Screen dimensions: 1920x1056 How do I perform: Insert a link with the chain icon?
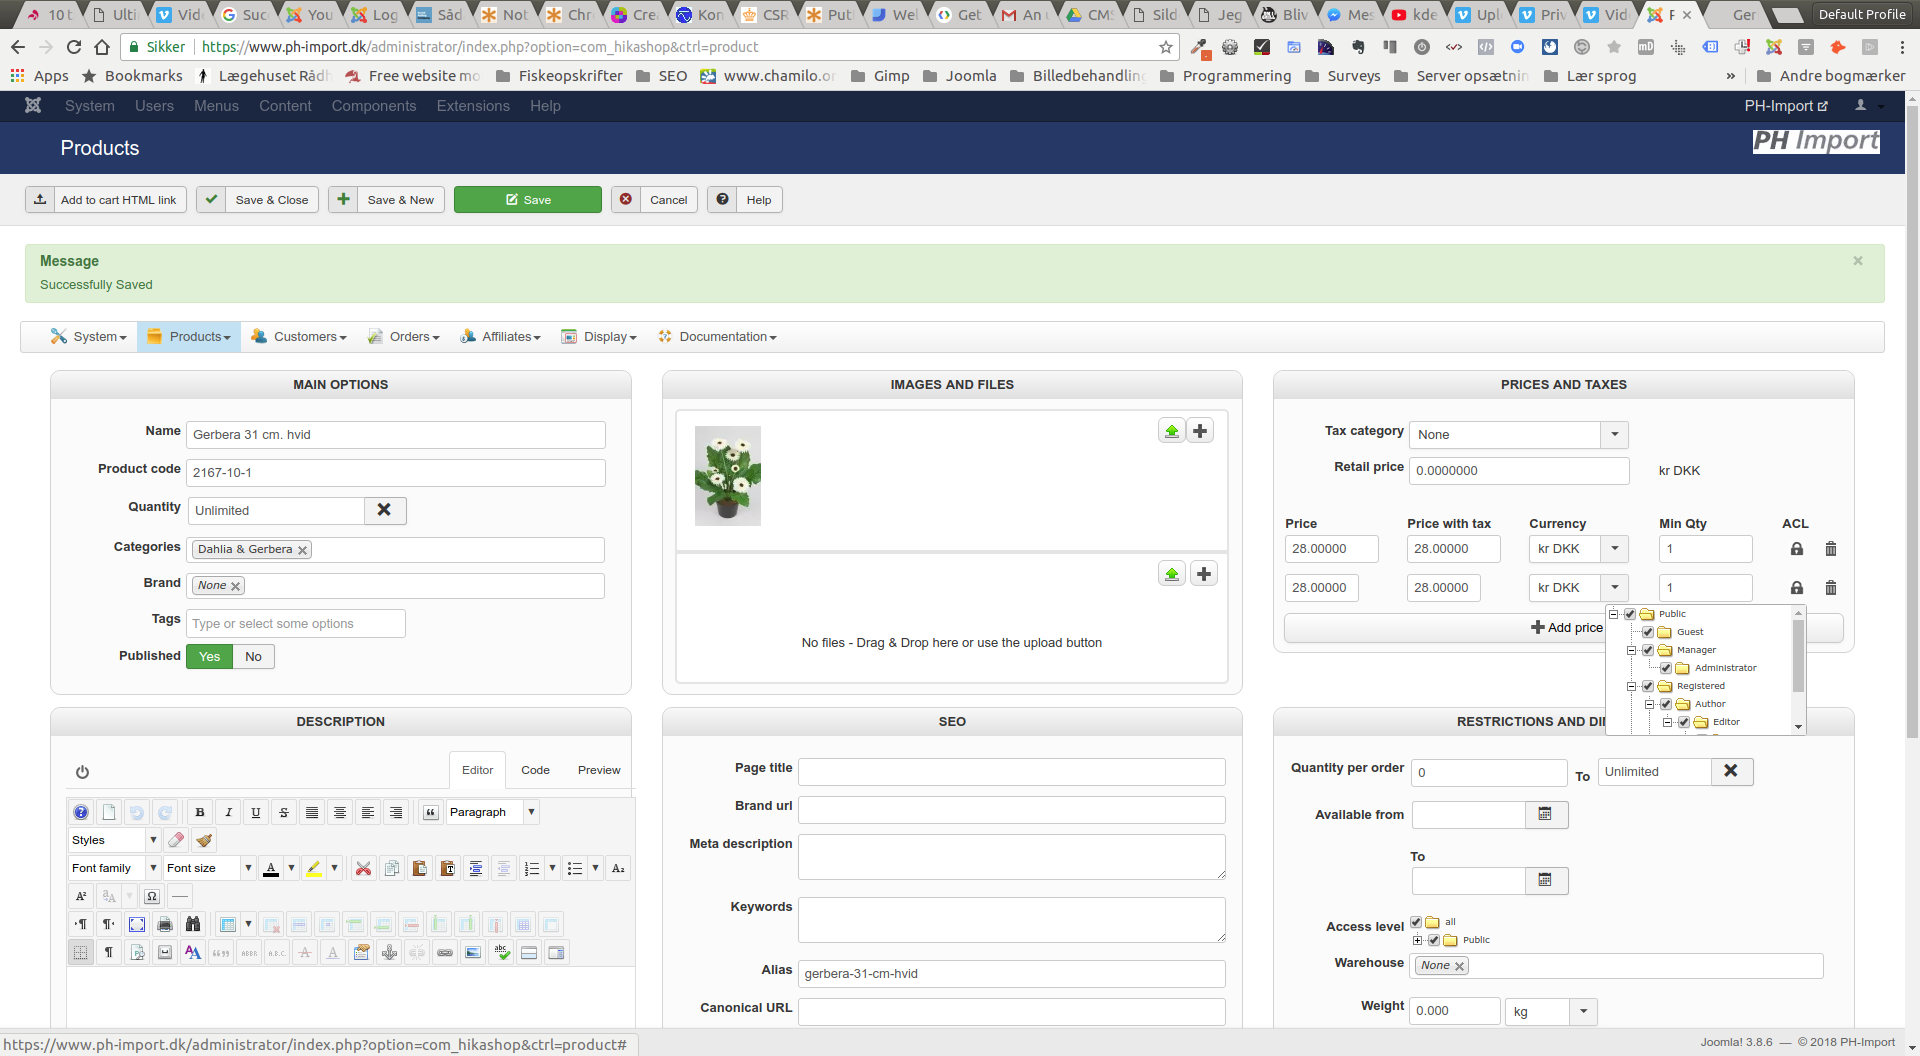[x=445, y=952]
